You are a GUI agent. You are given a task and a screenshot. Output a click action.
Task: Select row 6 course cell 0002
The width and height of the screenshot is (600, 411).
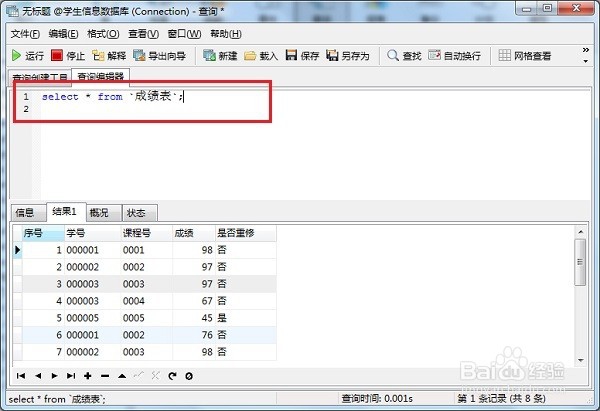(146, 335)
